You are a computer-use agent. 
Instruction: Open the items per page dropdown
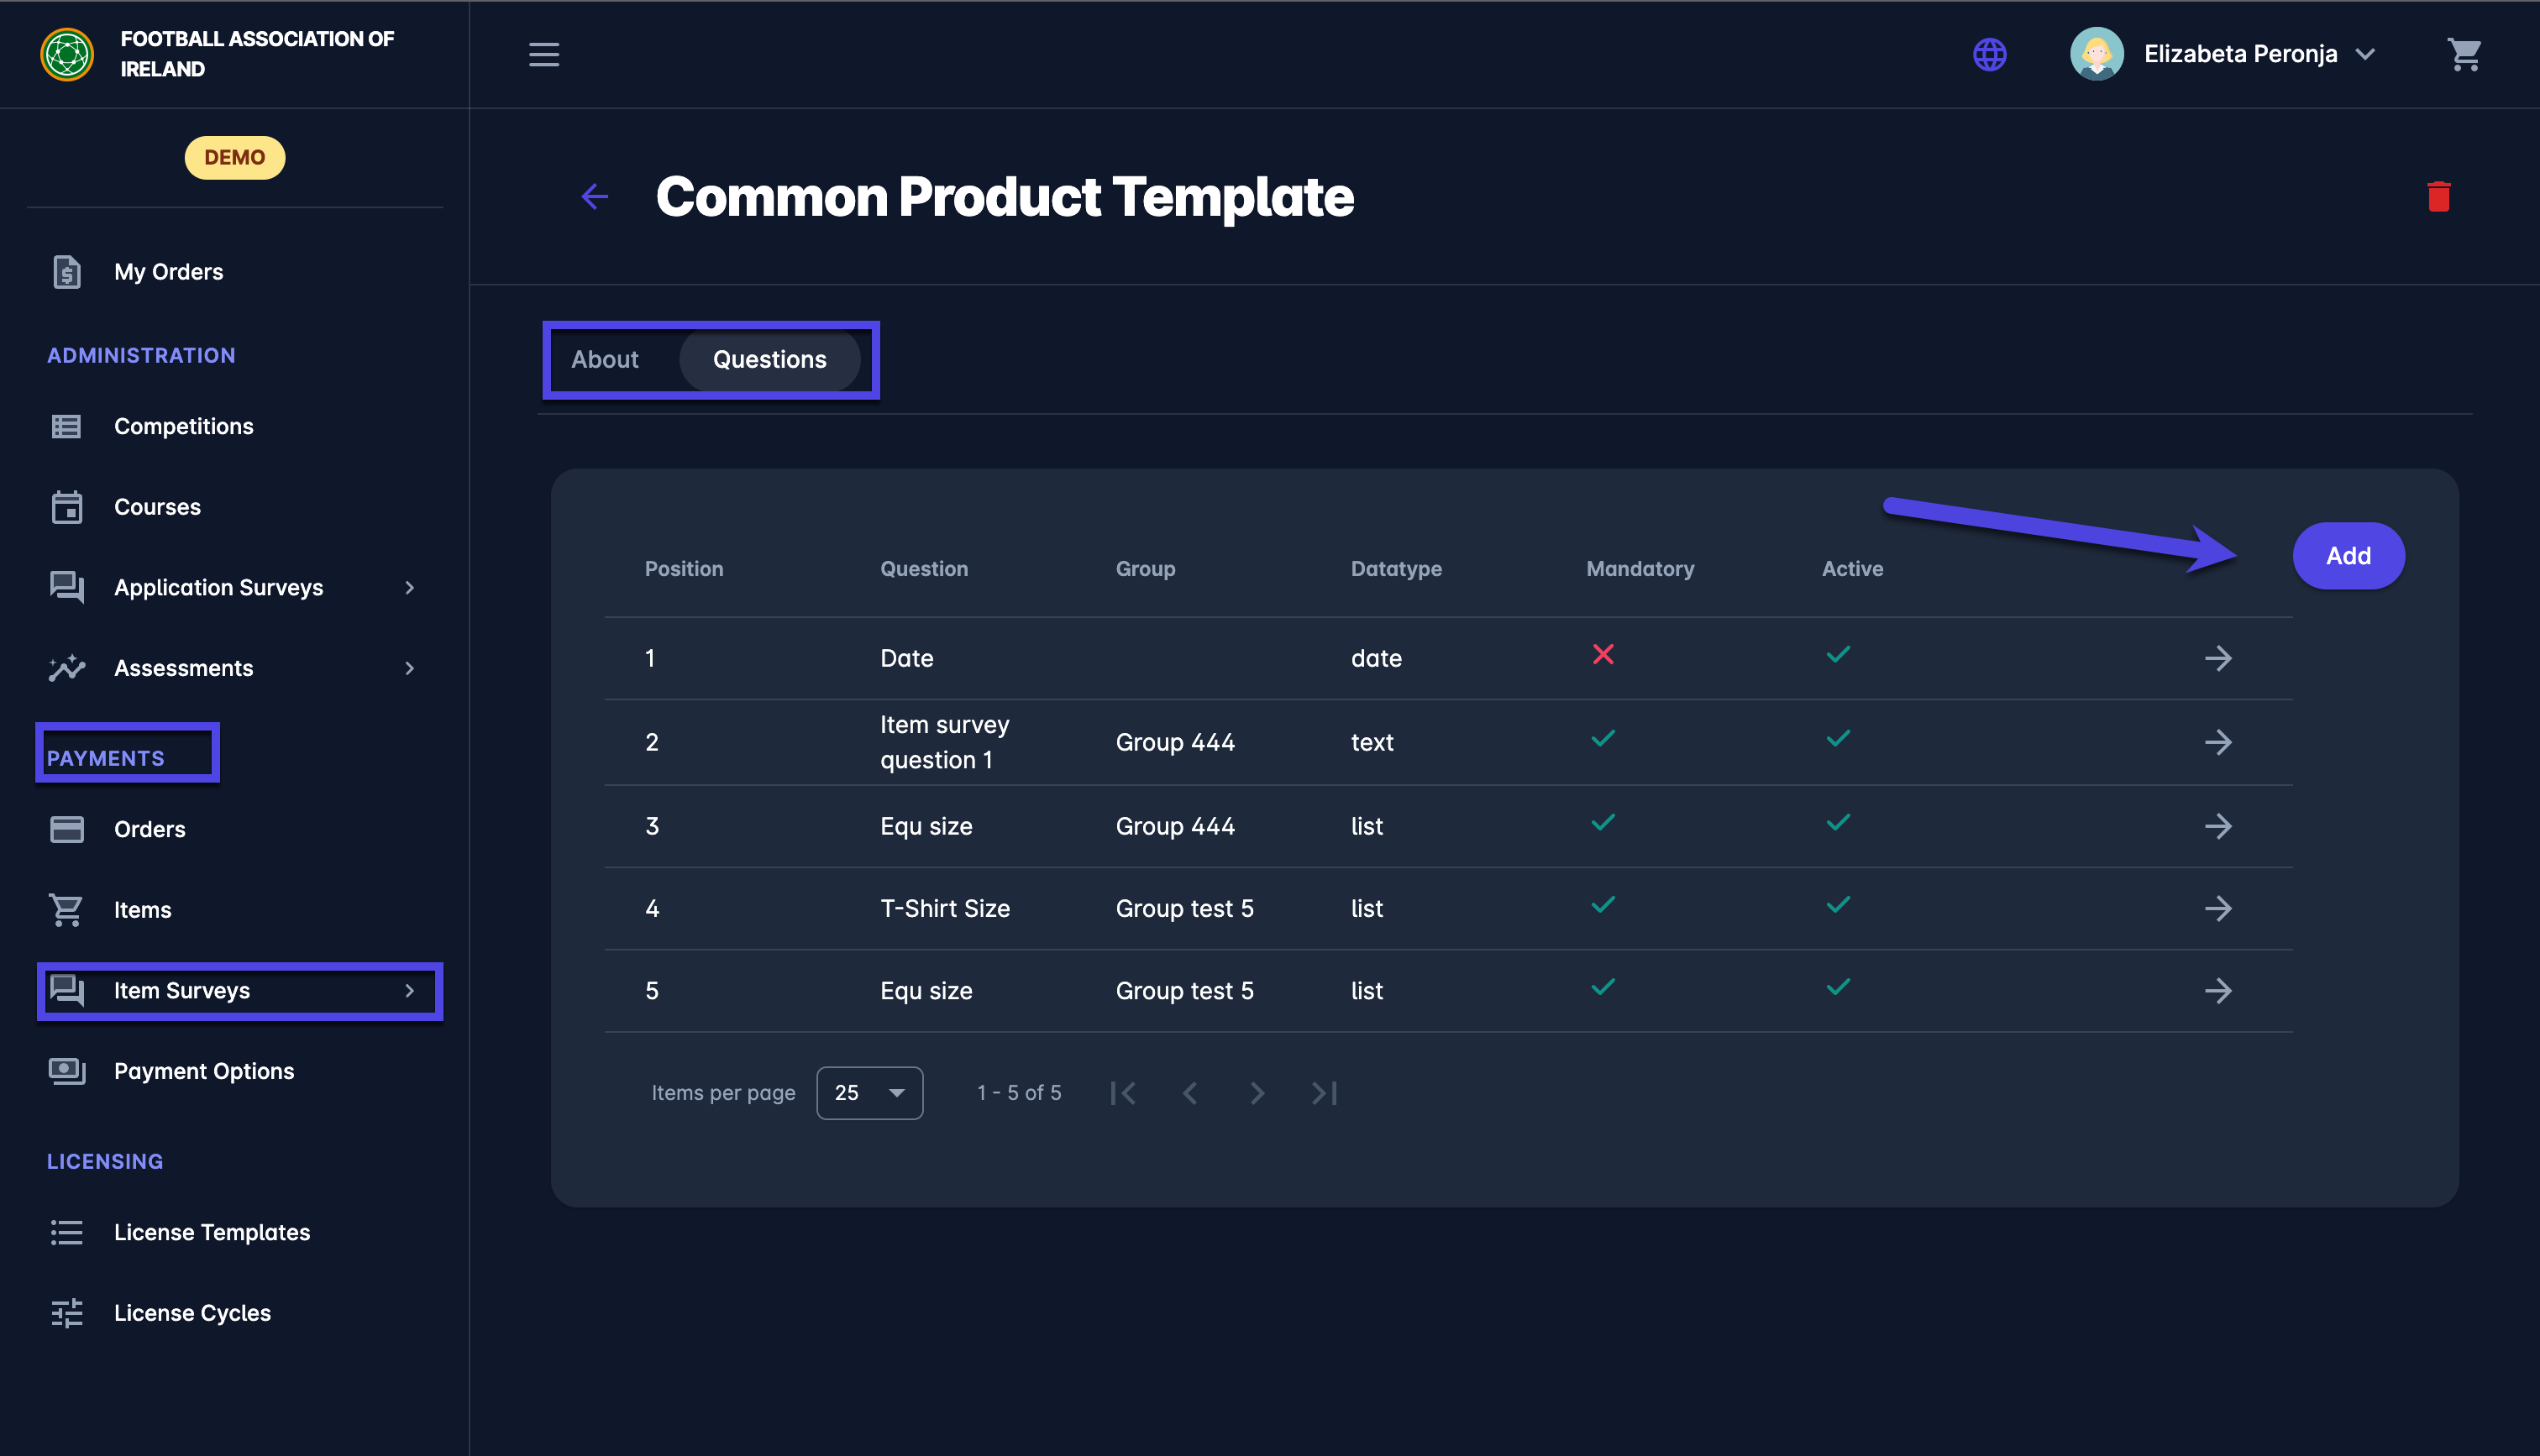869,1093
